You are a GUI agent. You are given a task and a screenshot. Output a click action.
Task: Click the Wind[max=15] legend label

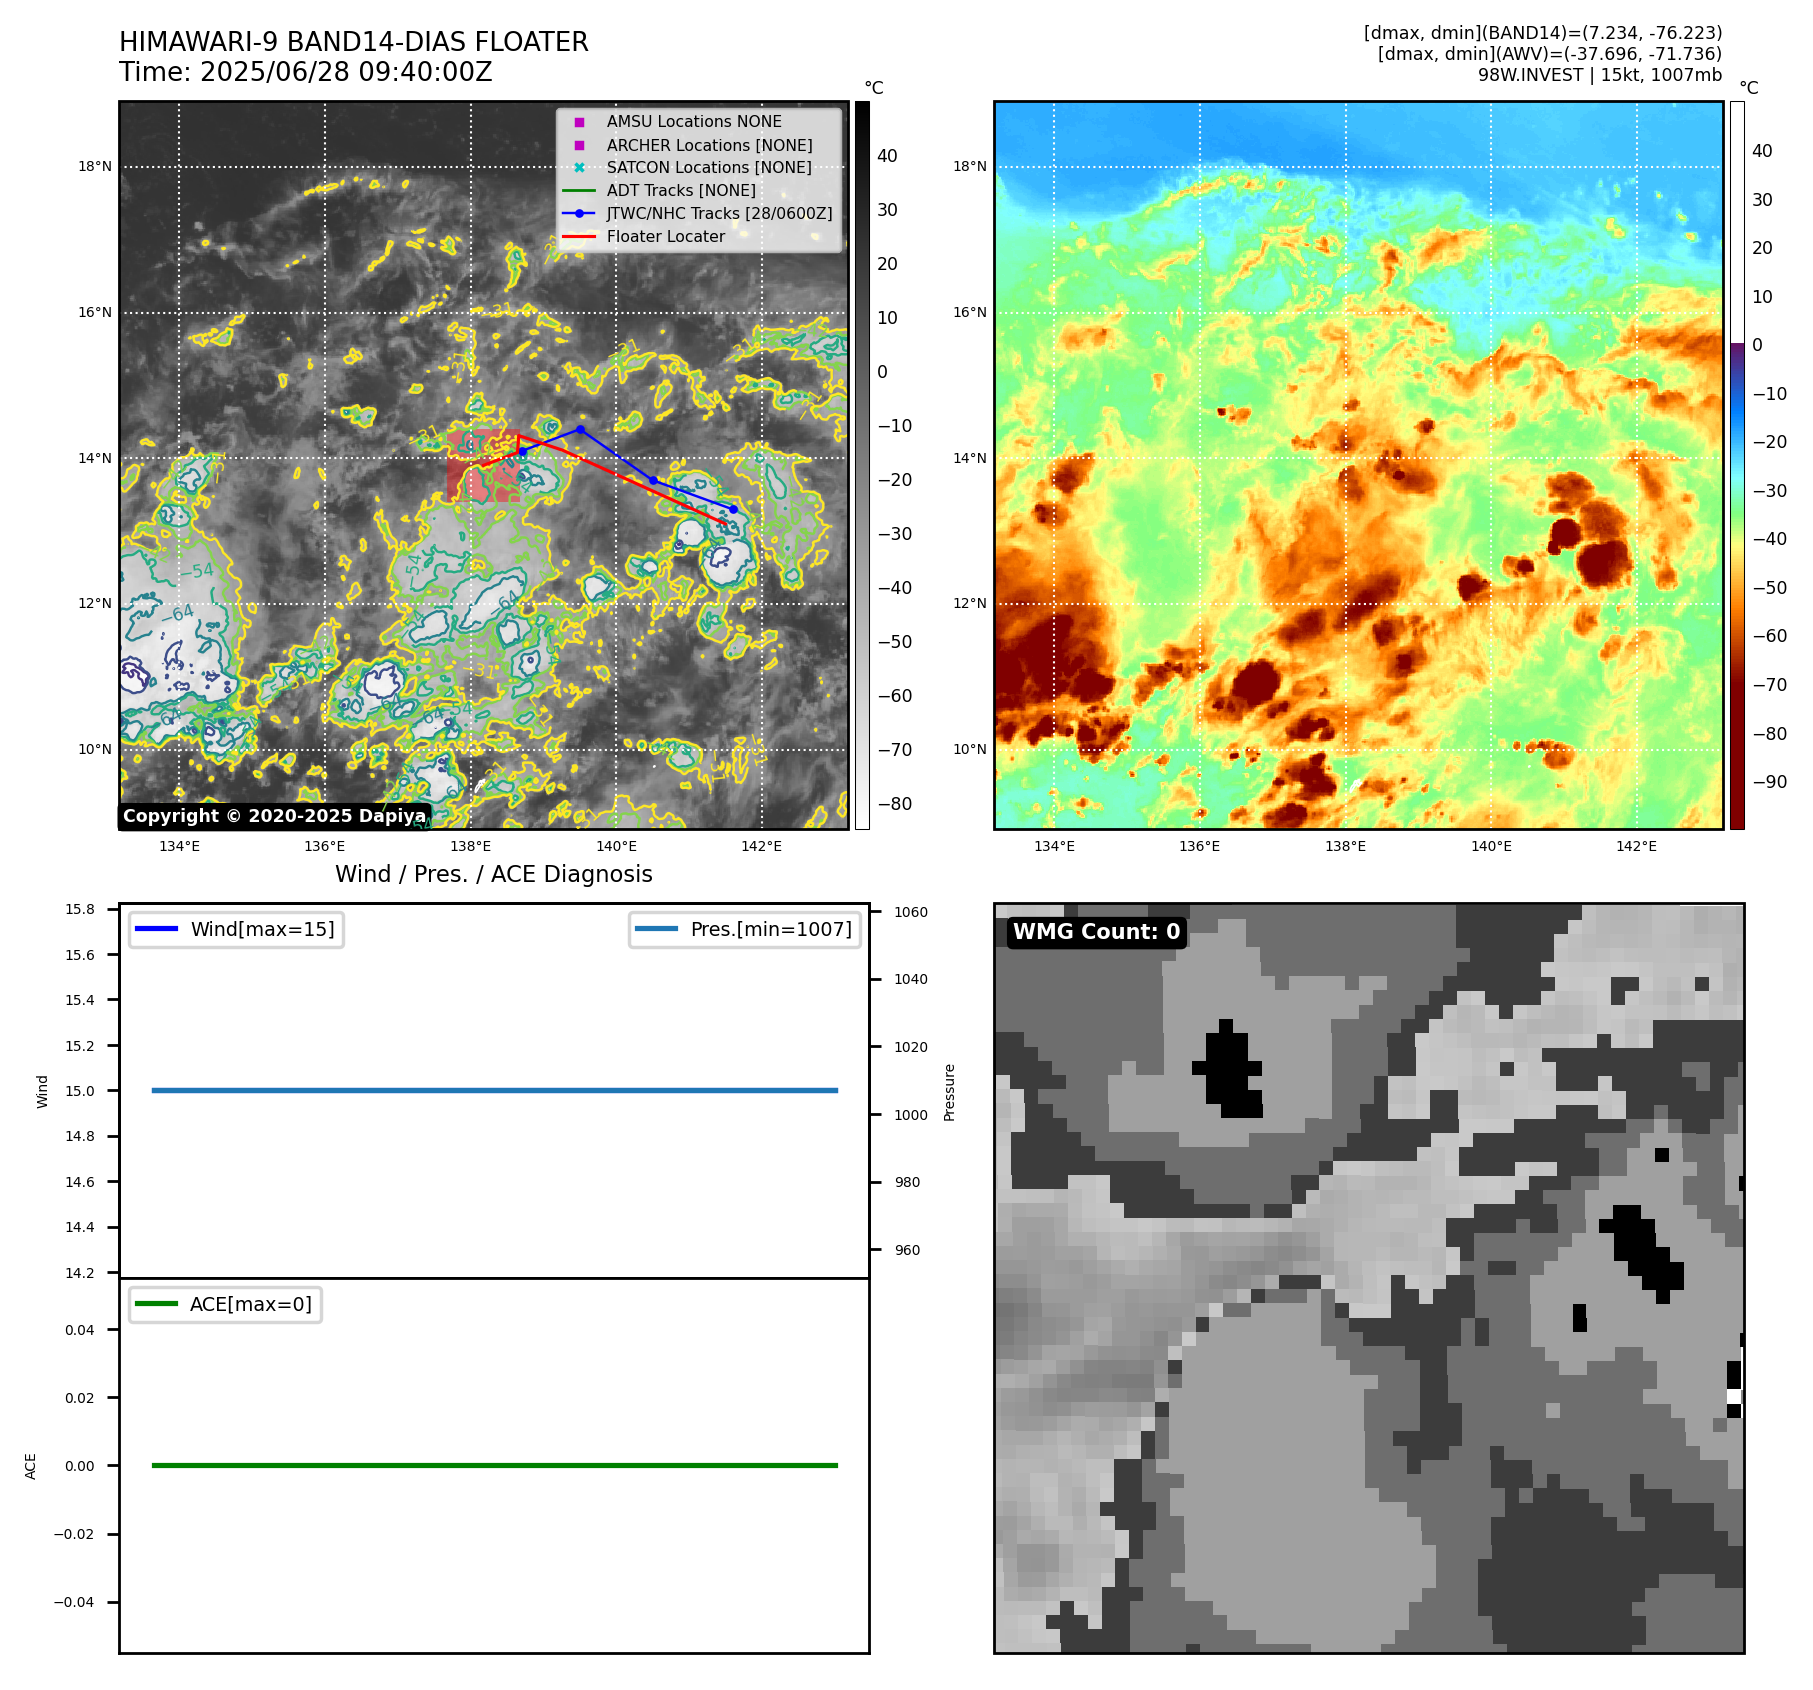(x=263, y=929)
